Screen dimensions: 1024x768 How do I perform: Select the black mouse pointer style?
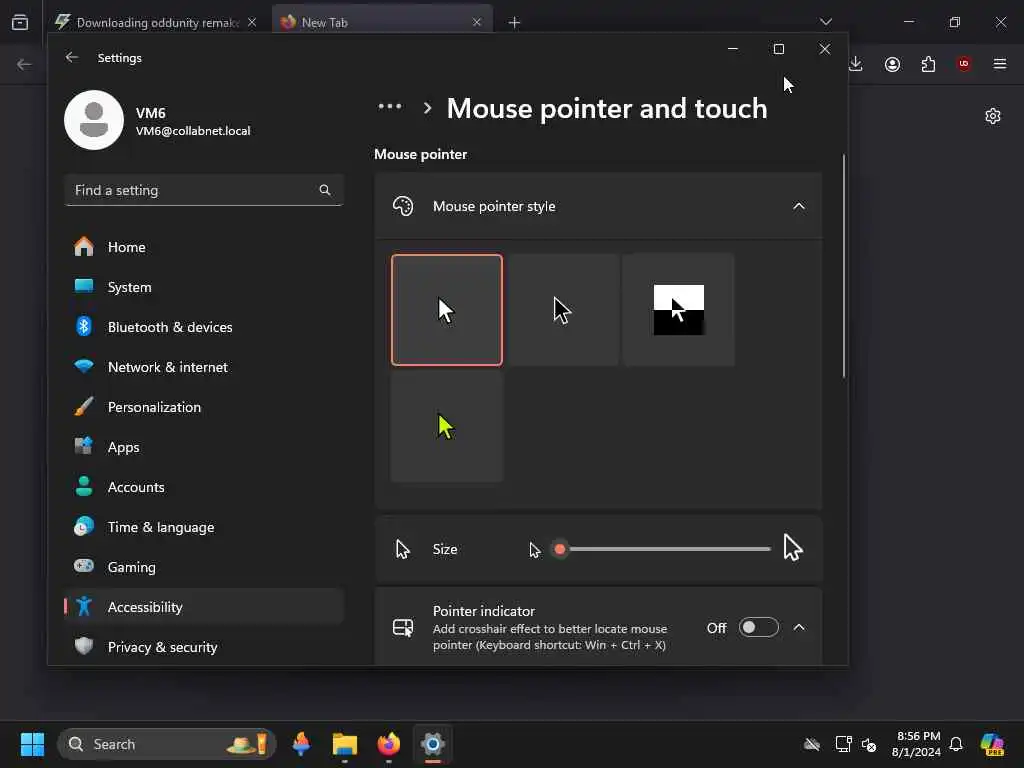[x=563, y=310]
